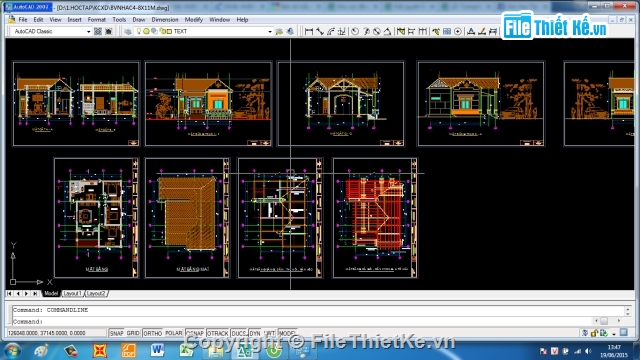The image size is (640, 360).
Task: Toggle SNAP mode in status bar
Action: (x=116, y=333)
